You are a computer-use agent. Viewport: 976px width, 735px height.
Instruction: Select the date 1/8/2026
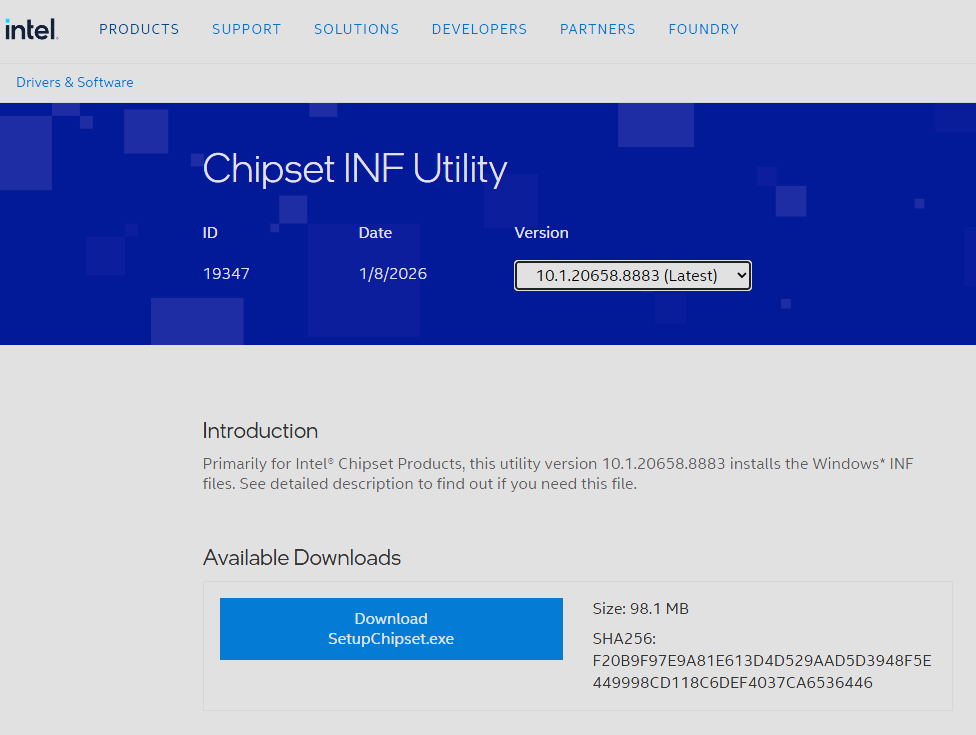(x=393, y=274)
